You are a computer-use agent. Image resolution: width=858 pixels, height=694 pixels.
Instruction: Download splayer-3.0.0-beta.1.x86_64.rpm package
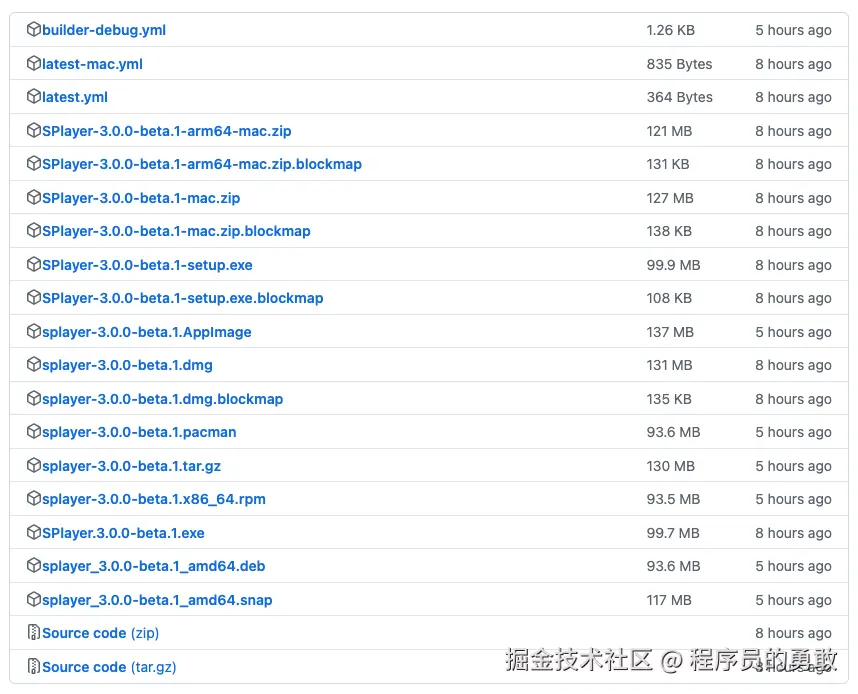tap(154, 499)
